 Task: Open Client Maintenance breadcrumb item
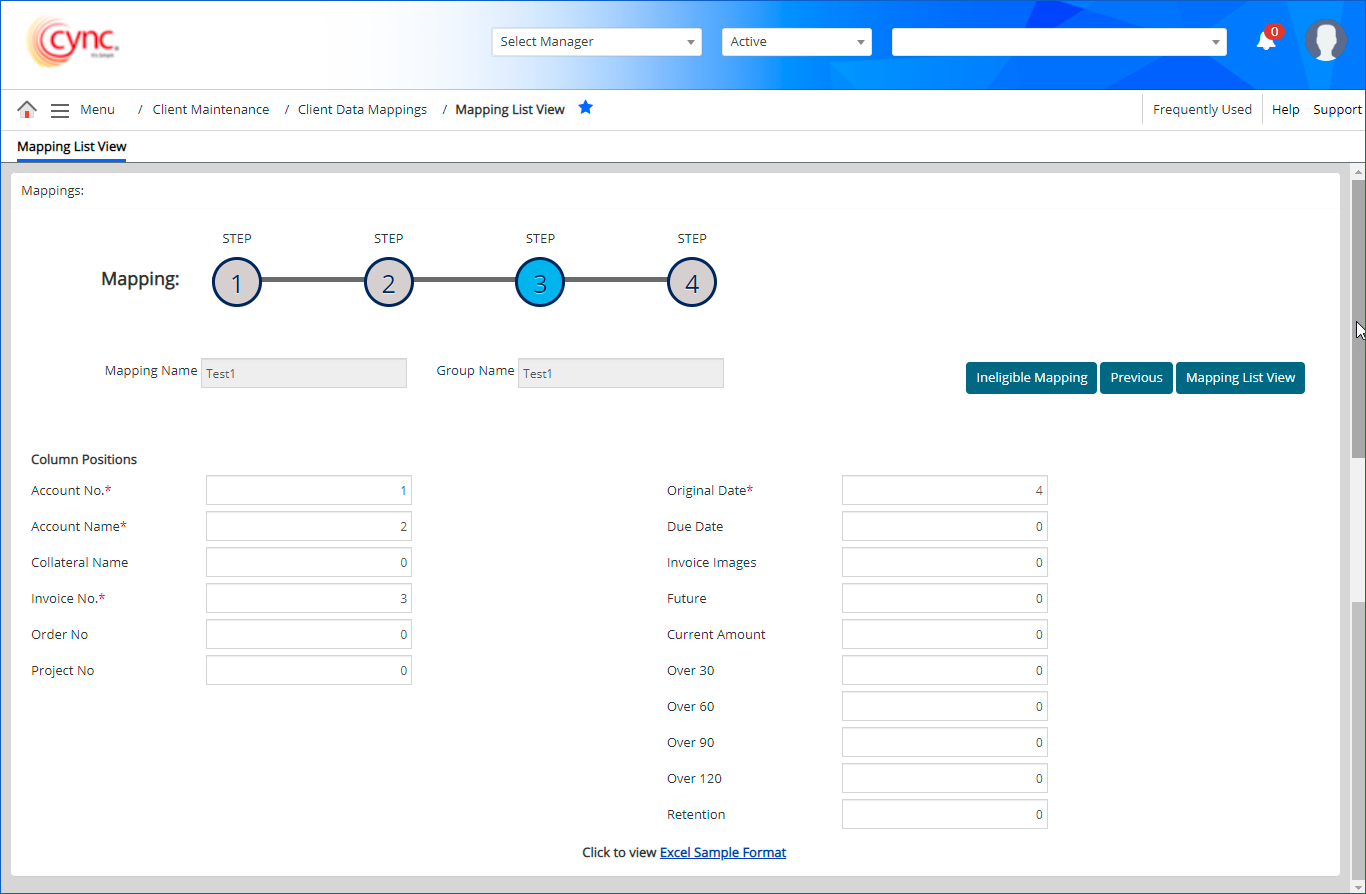pos(210,110)
